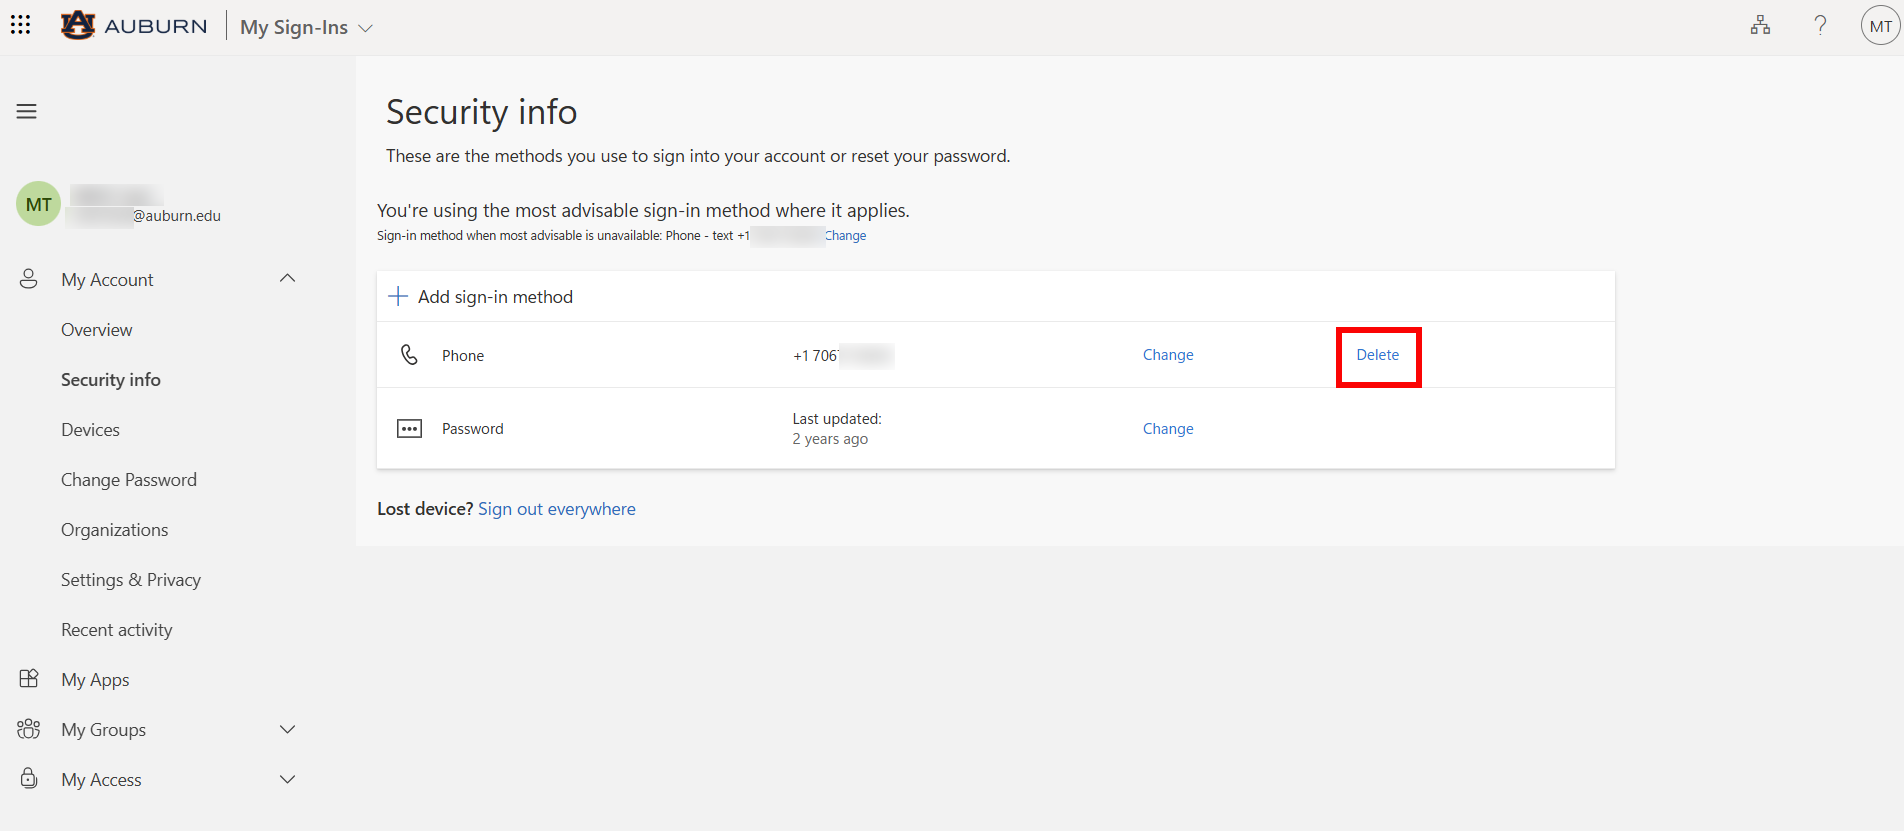
Task: Open Settings & Privacy page
Action: pos(131,580)
